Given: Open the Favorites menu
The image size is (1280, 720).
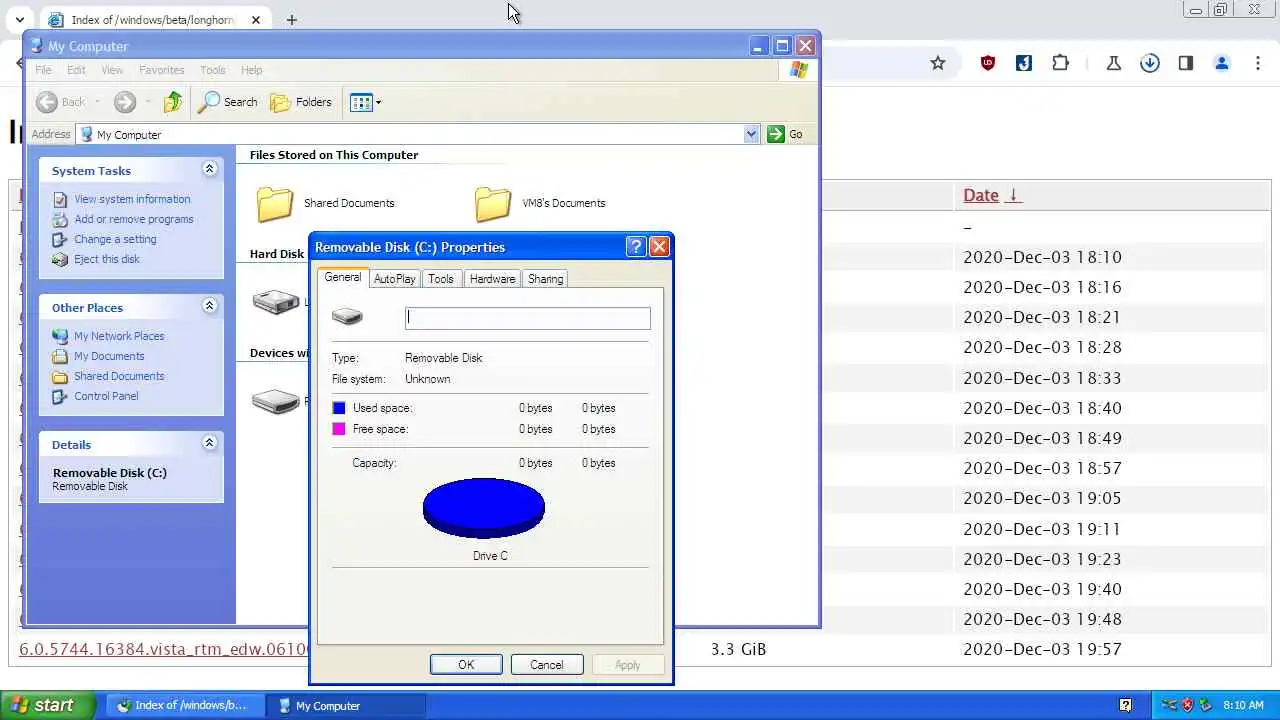Looking at the screenshot, I should (x=161, y=70).
